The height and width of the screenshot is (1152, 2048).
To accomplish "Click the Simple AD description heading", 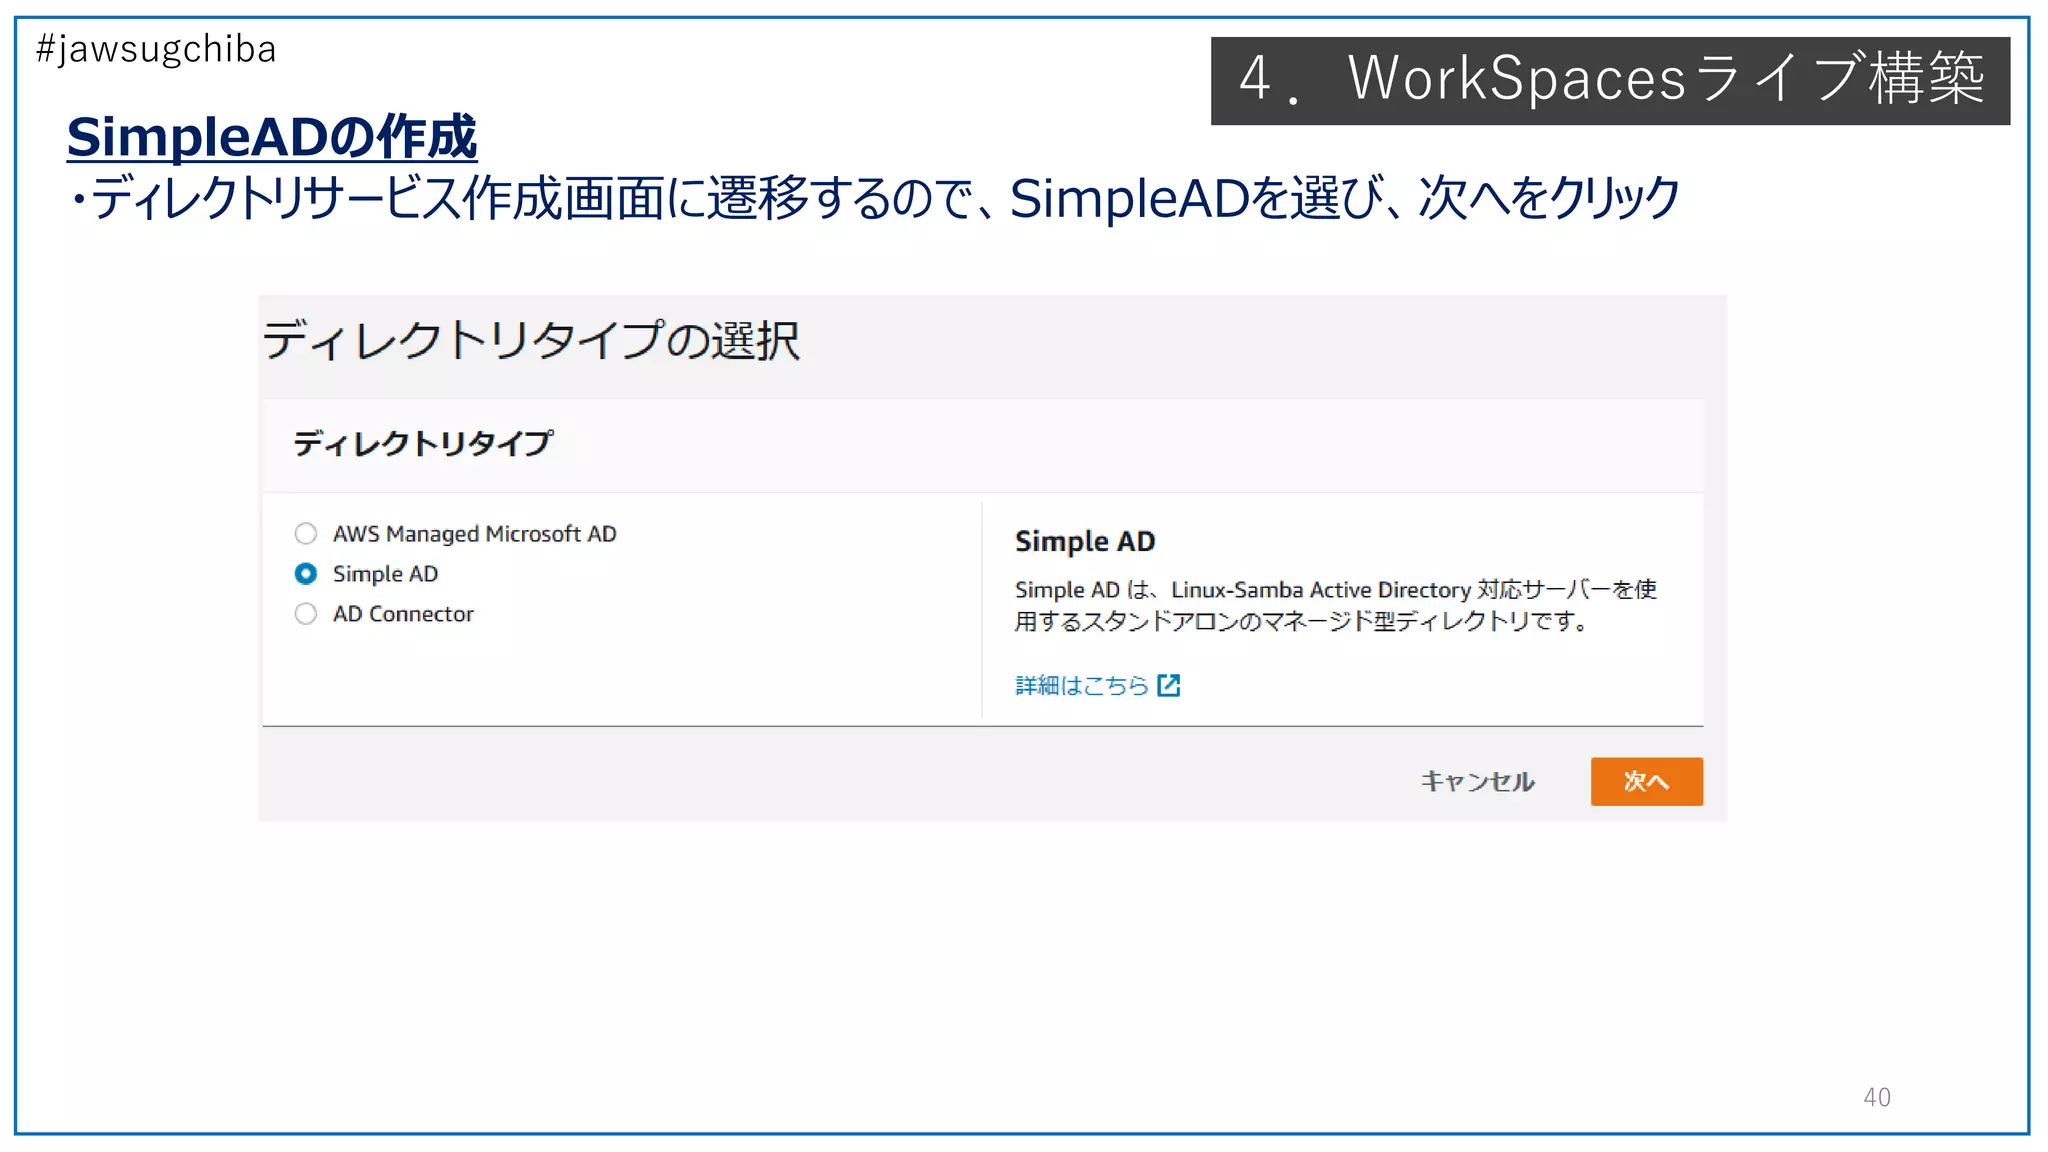I will [1085, 541].
